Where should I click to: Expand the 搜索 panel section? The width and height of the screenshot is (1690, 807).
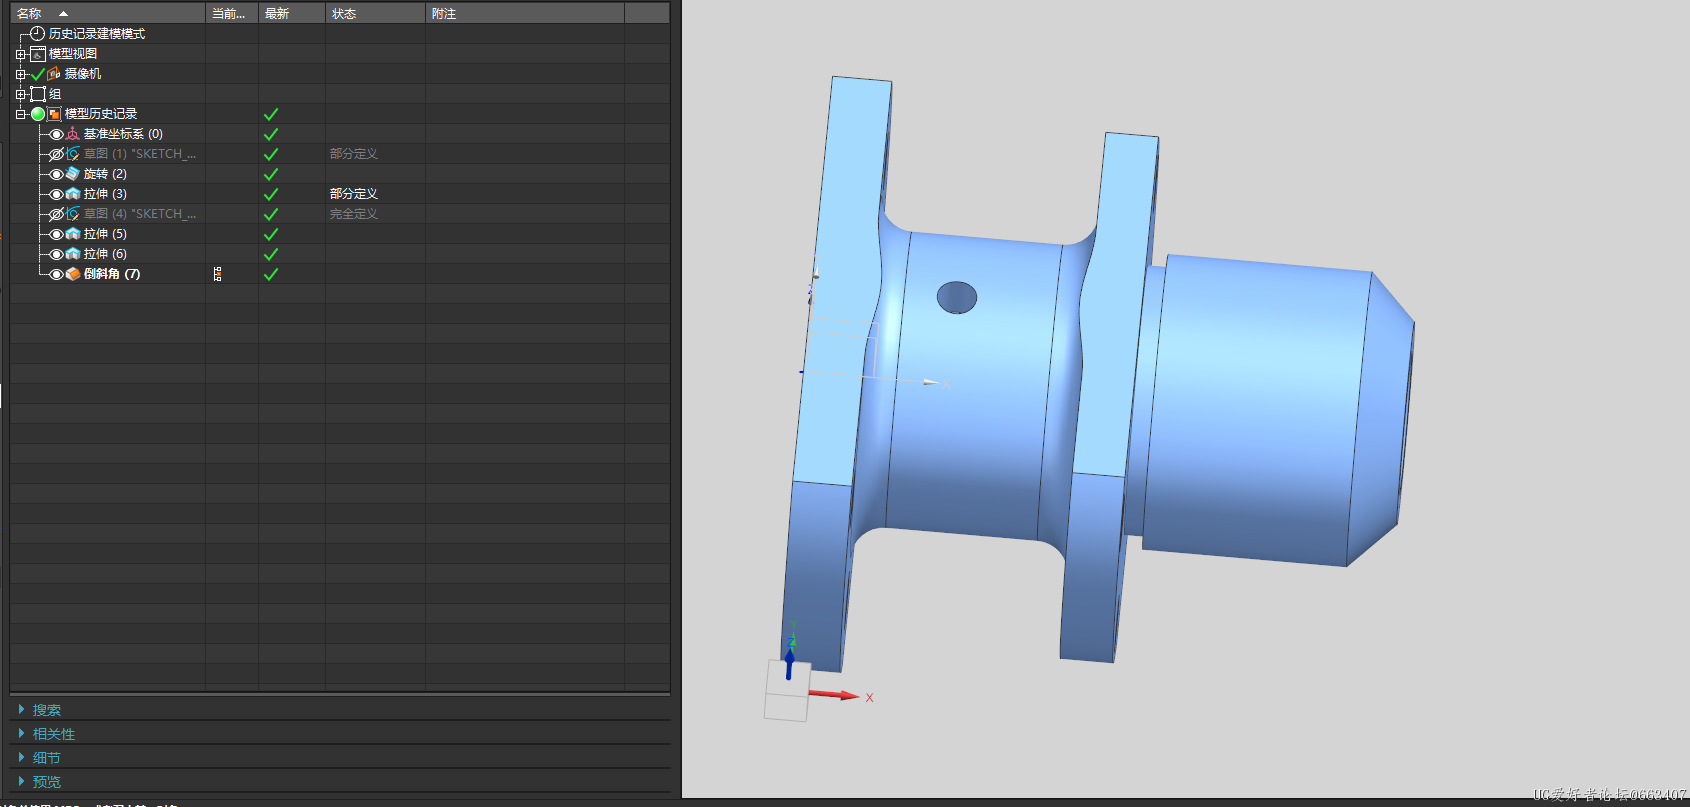(x=46, y=710)
